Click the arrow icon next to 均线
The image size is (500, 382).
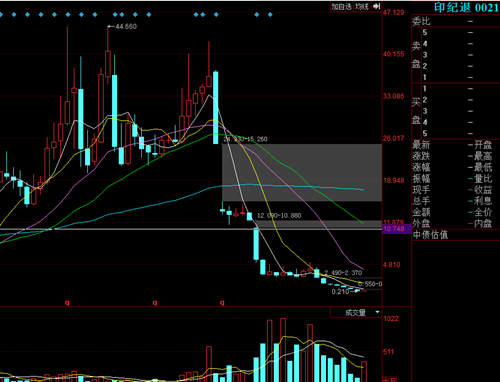tap(377, 6)
